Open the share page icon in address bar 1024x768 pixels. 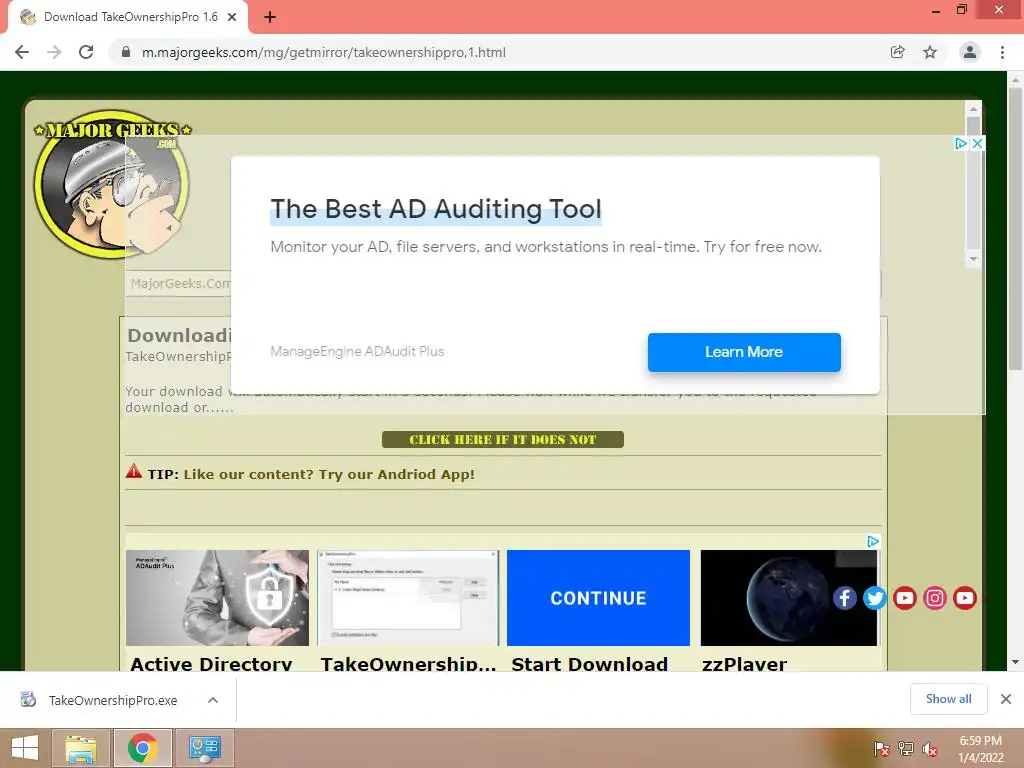coord(897,52)
